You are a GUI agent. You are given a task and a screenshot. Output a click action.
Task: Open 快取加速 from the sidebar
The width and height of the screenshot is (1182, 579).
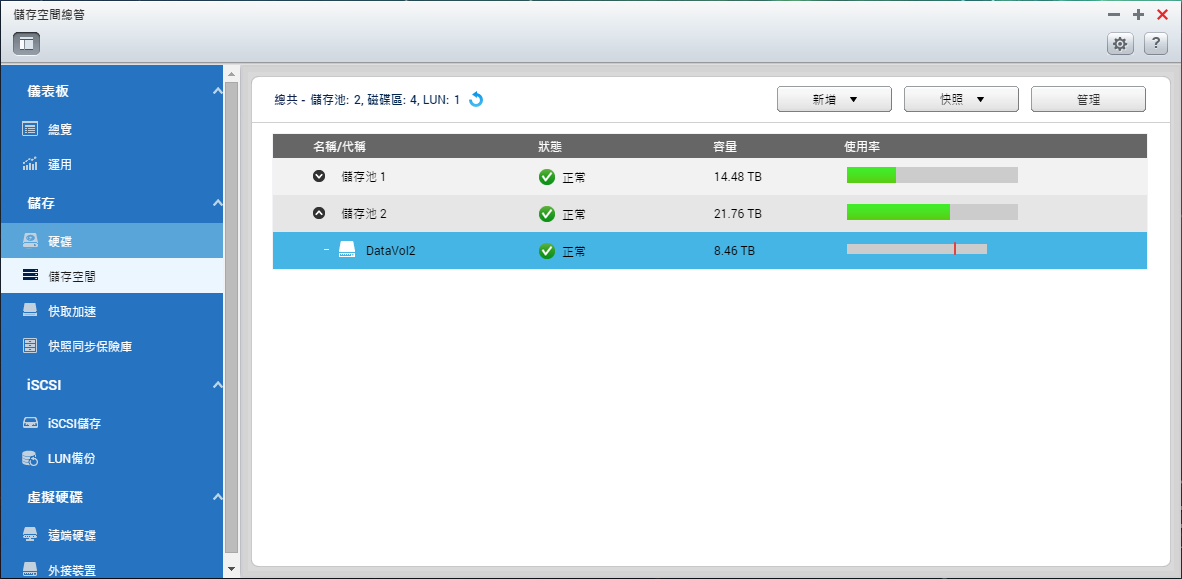(x=72, y=311)
